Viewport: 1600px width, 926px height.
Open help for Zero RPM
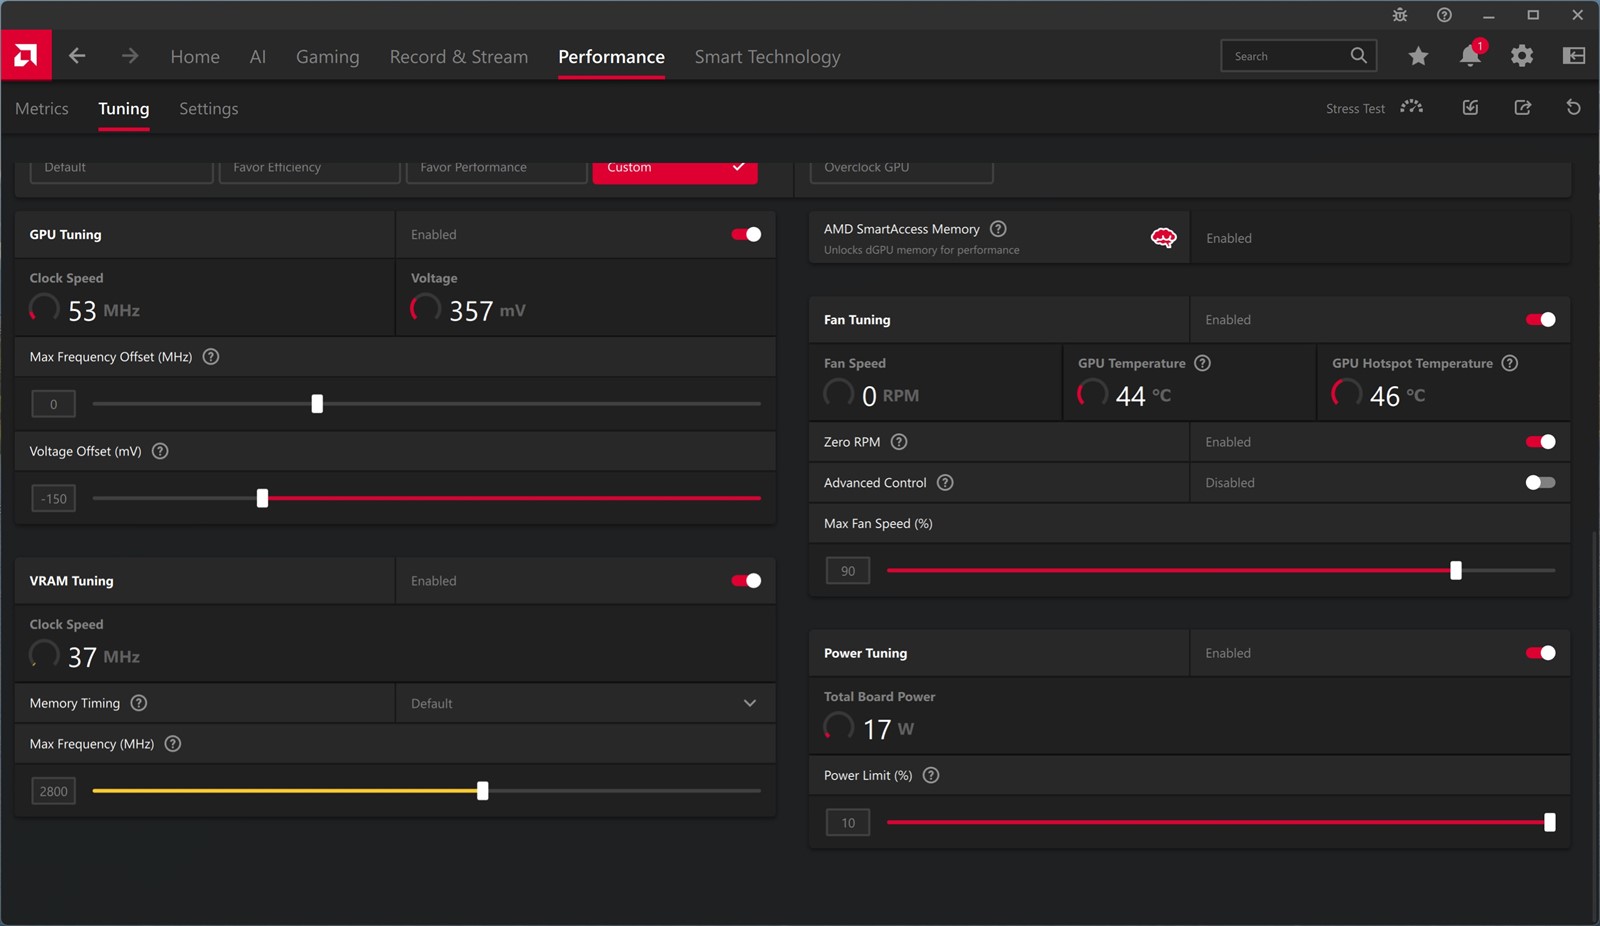899,442
